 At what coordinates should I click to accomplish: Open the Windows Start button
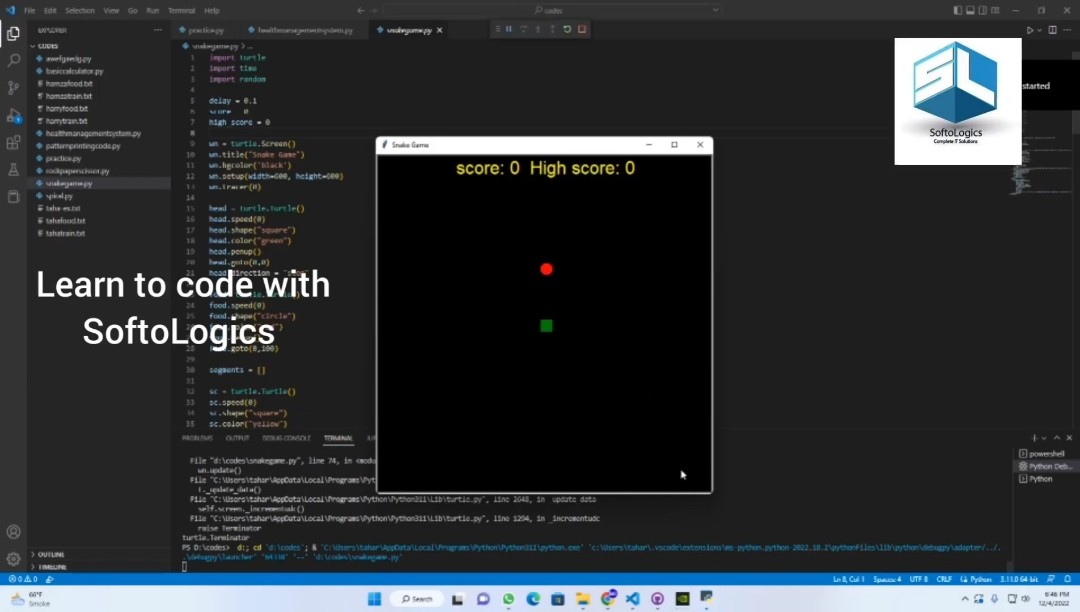click(374, 599)
